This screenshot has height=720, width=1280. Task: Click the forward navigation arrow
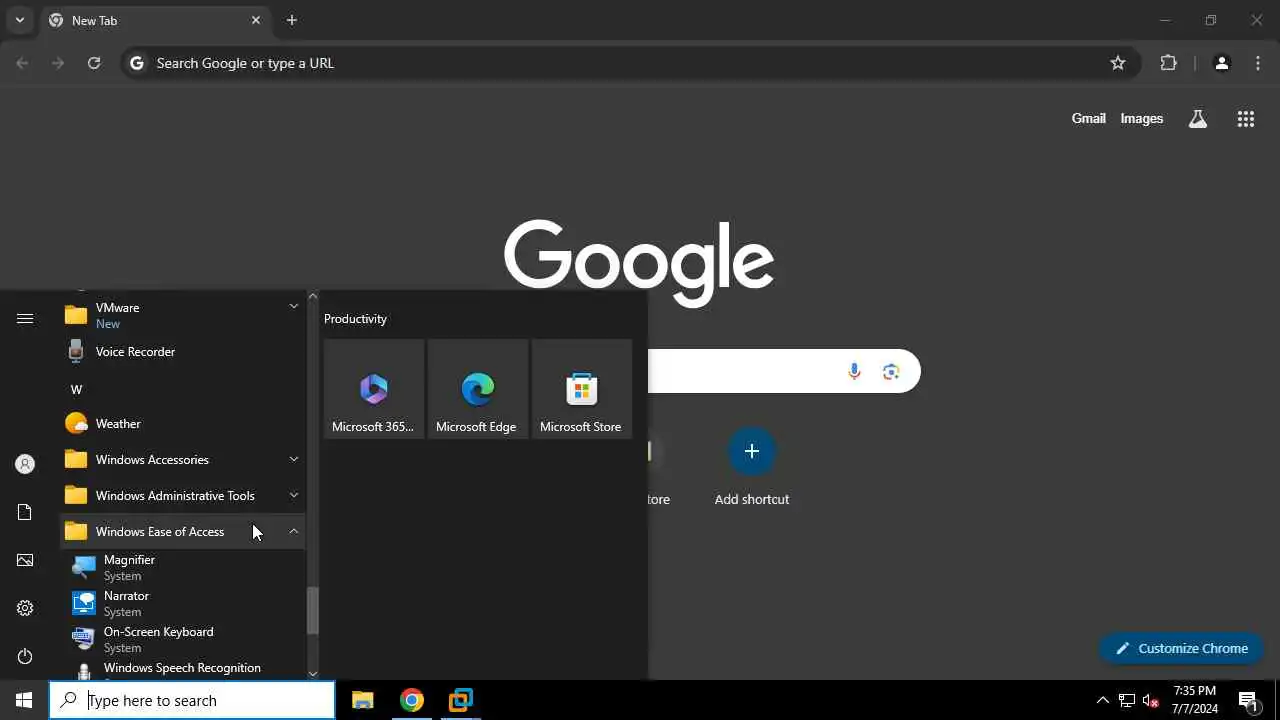(x=58, y=63)
